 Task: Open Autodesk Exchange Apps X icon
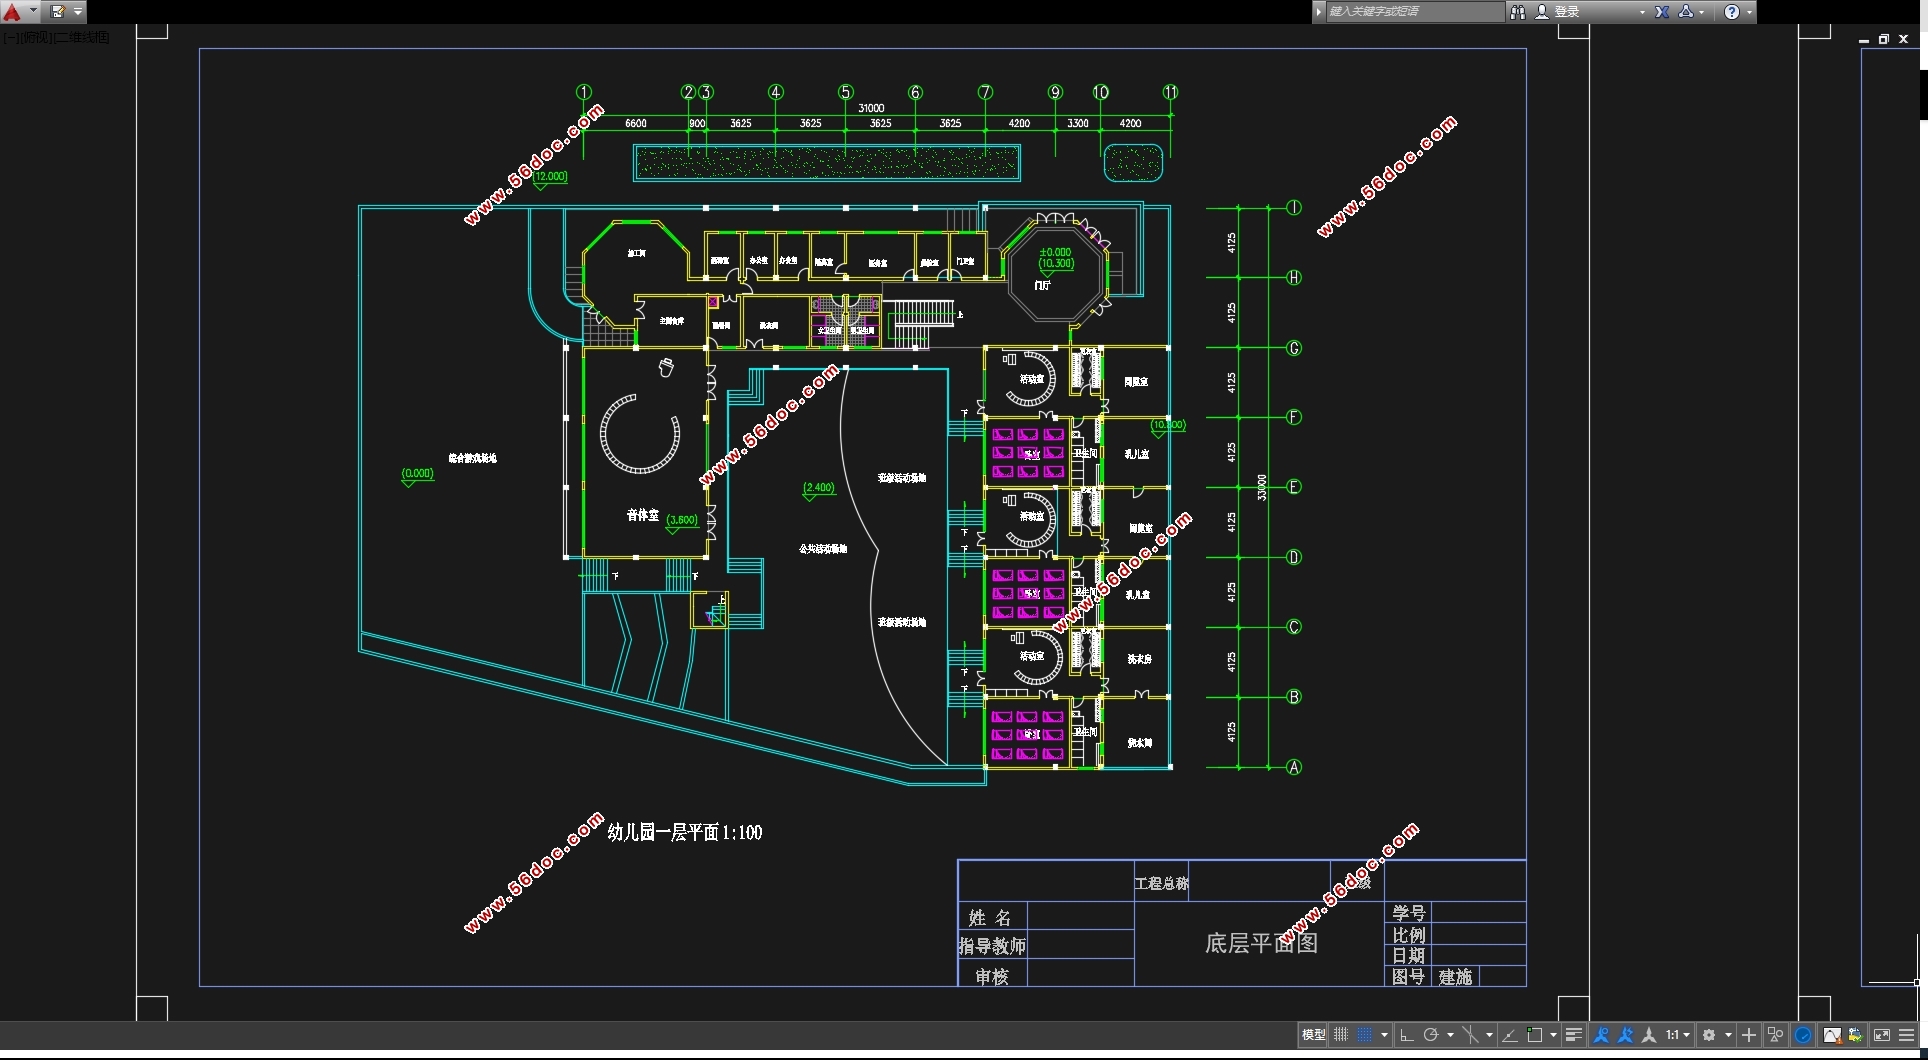click(x=1662, y=12)
